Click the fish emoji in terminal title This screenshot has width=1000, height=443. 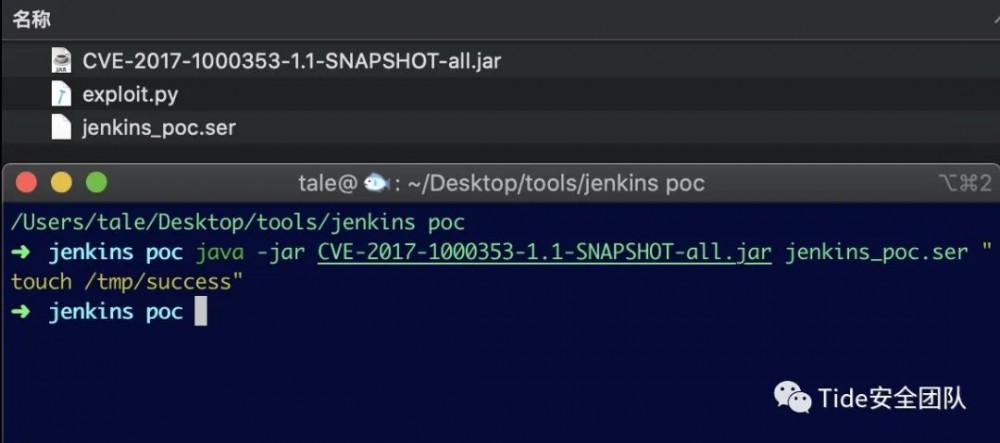tap(376, 184)
